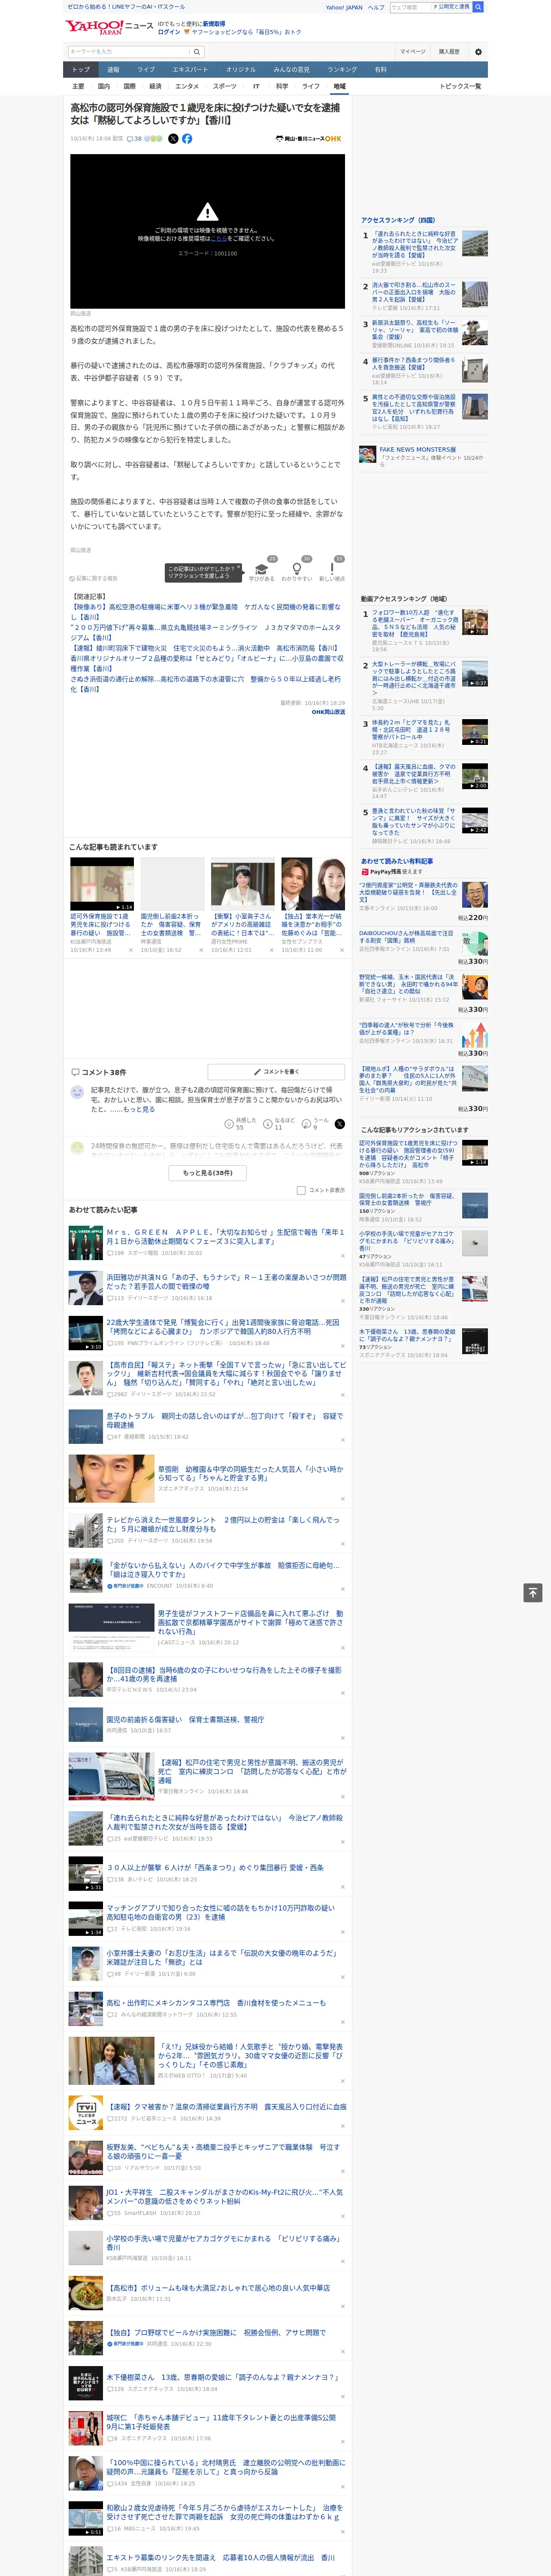The image size is (551, 2576).
Task: Open the 公開窓と連携 dropdown in header search
Action: point(452,7)
